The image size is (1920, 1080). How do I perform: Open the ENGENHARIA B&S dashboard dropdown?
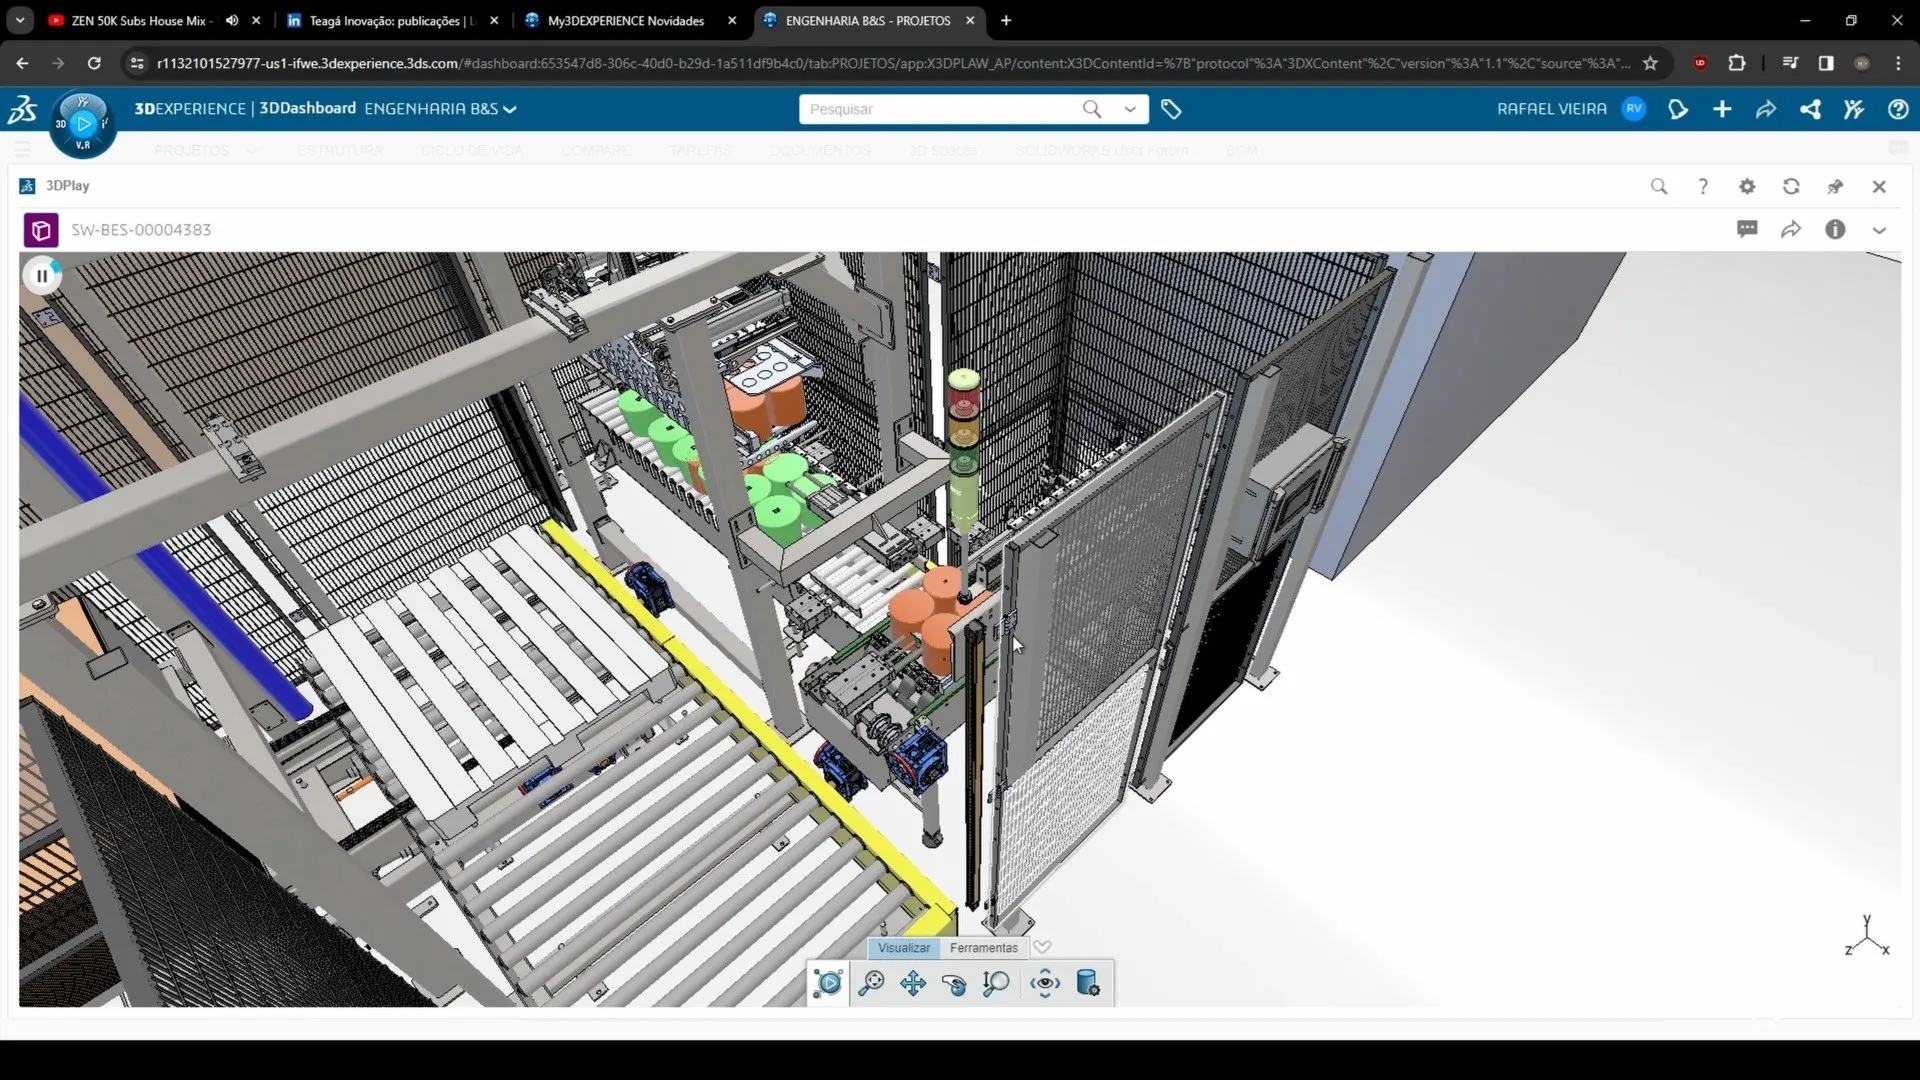(x=511, y=109)
